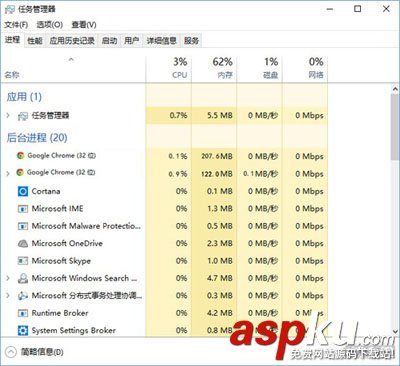Switch to the 服务 tab
The width and height of the screenshot is (400, 366).
[x=191, y=41]
